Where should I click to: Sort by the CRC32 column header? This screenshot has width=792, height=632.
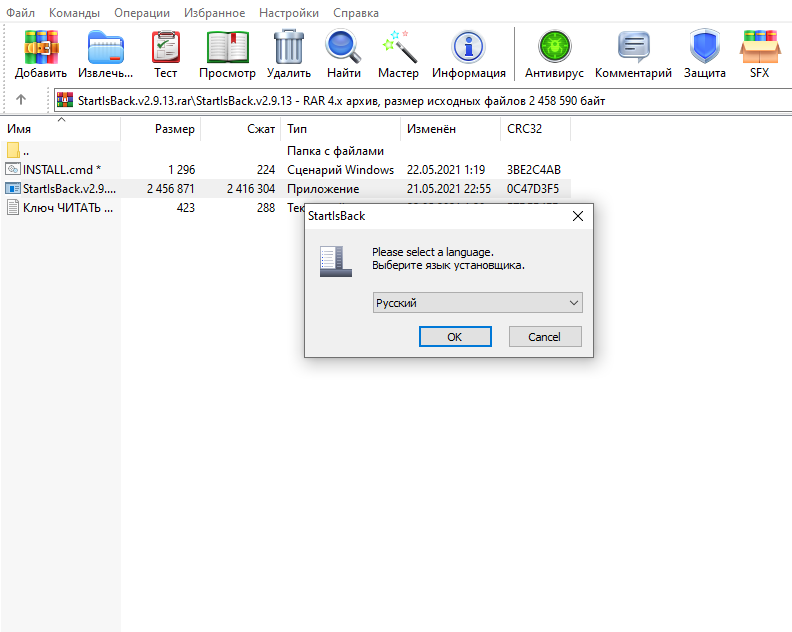click(x=535, y=129)
